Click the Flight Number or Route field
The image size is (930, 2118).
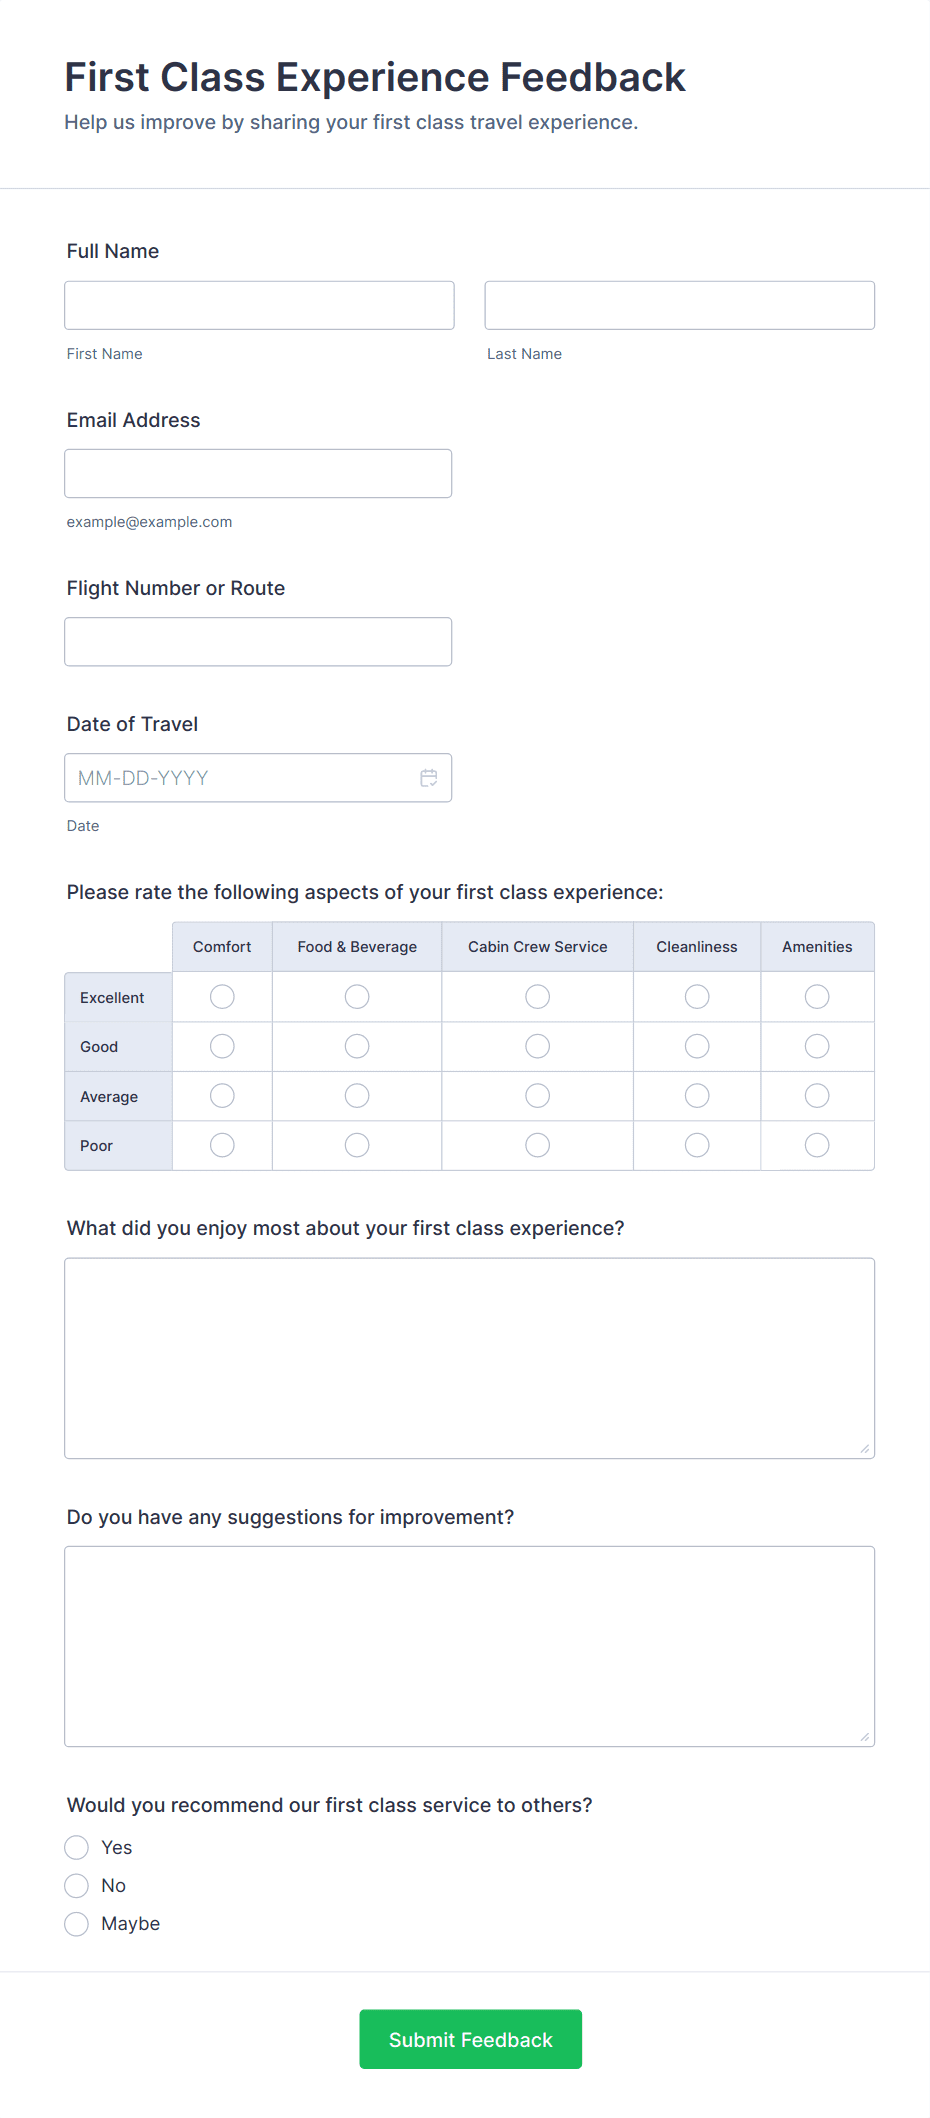point(258,642)
